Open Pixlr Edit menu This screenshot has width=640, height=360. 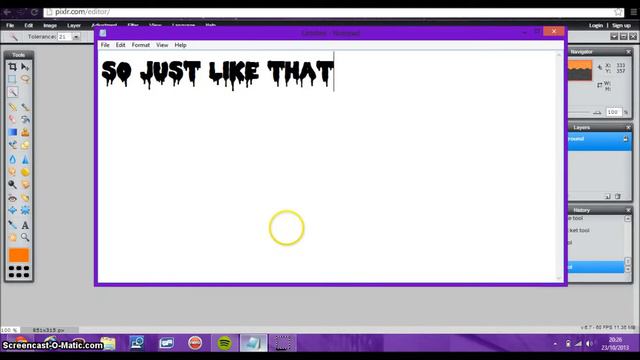(x=29, y=25)
